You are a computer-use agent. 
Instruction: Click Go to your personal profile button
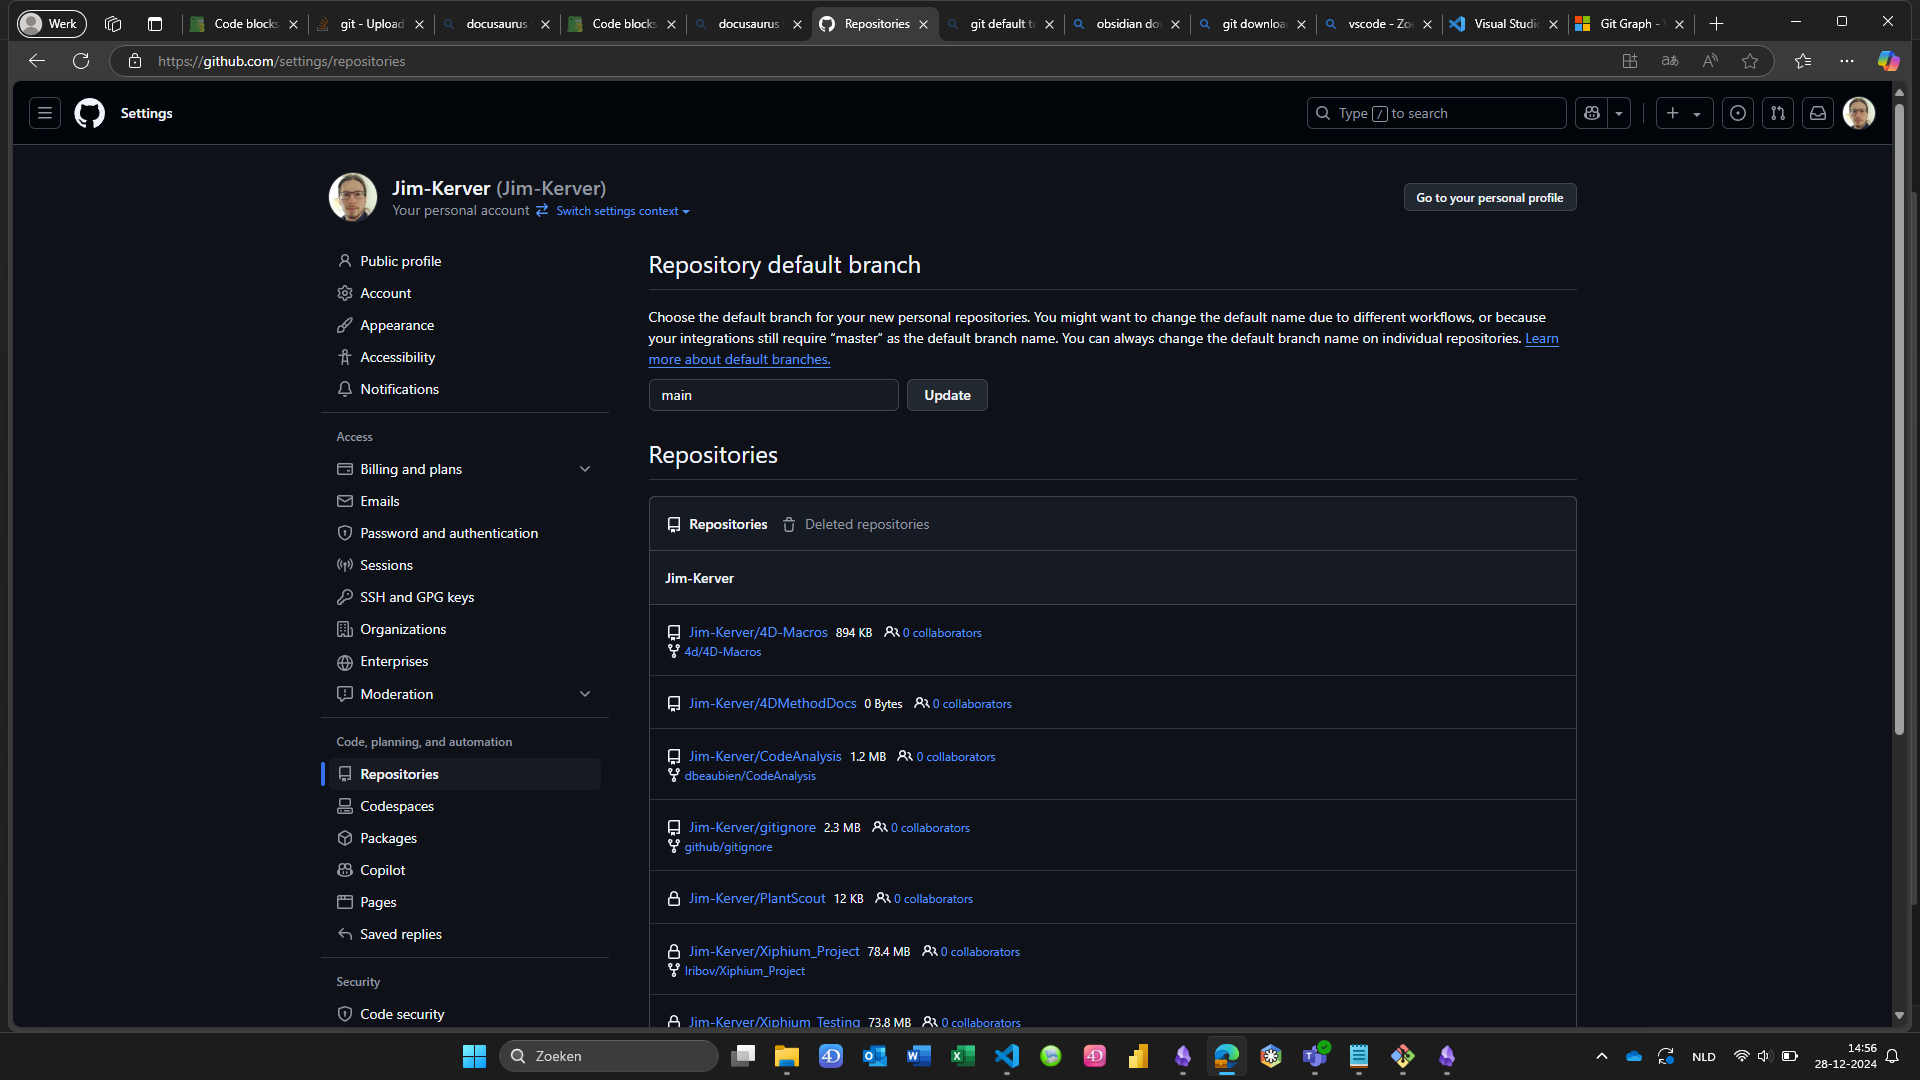(1489, 198)
